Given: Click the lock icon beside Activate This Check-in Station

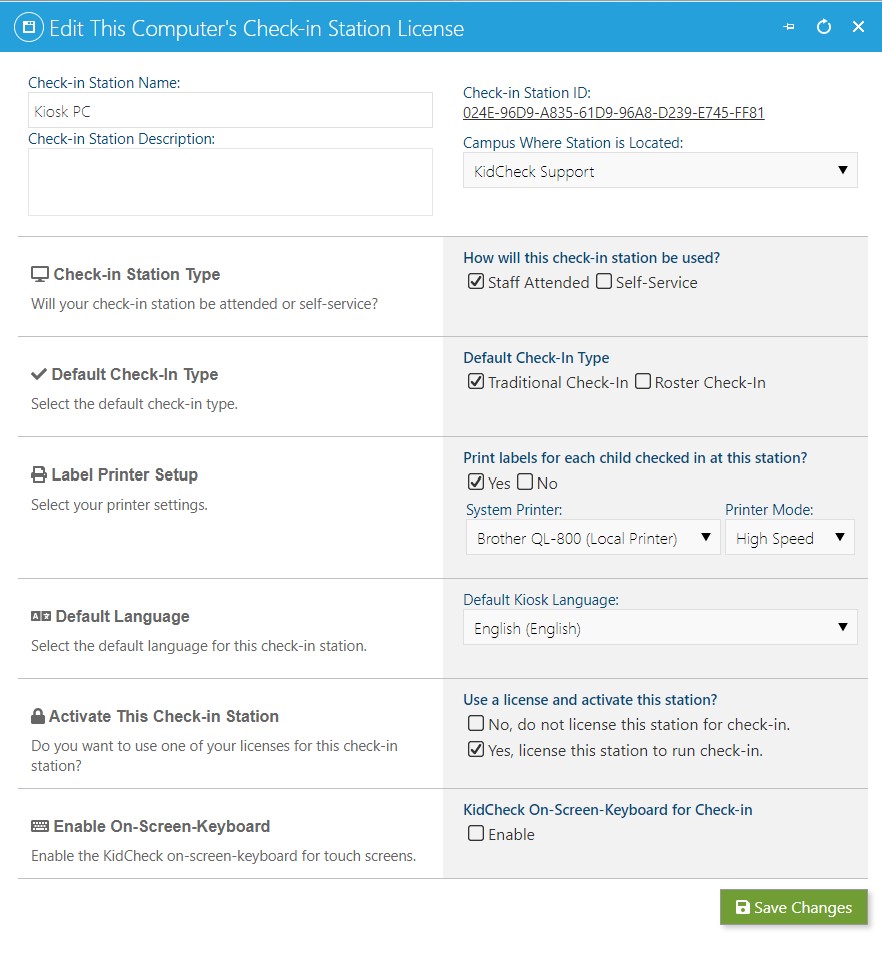Looking at the screenshot, I should (x=38, y=716).
